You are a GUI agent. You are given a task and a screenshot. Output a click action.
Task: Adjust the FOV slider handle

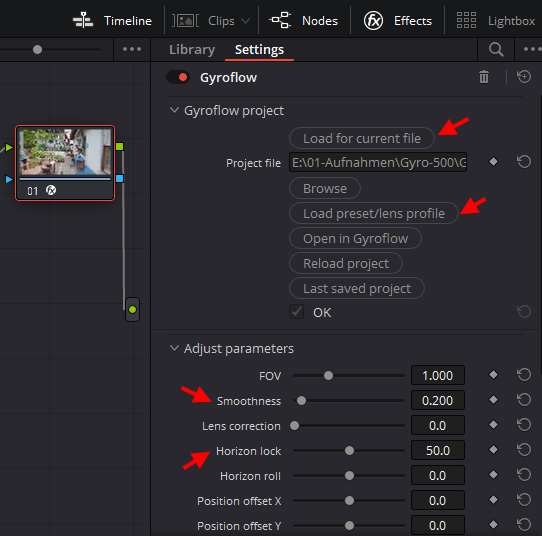click(328, 375)
